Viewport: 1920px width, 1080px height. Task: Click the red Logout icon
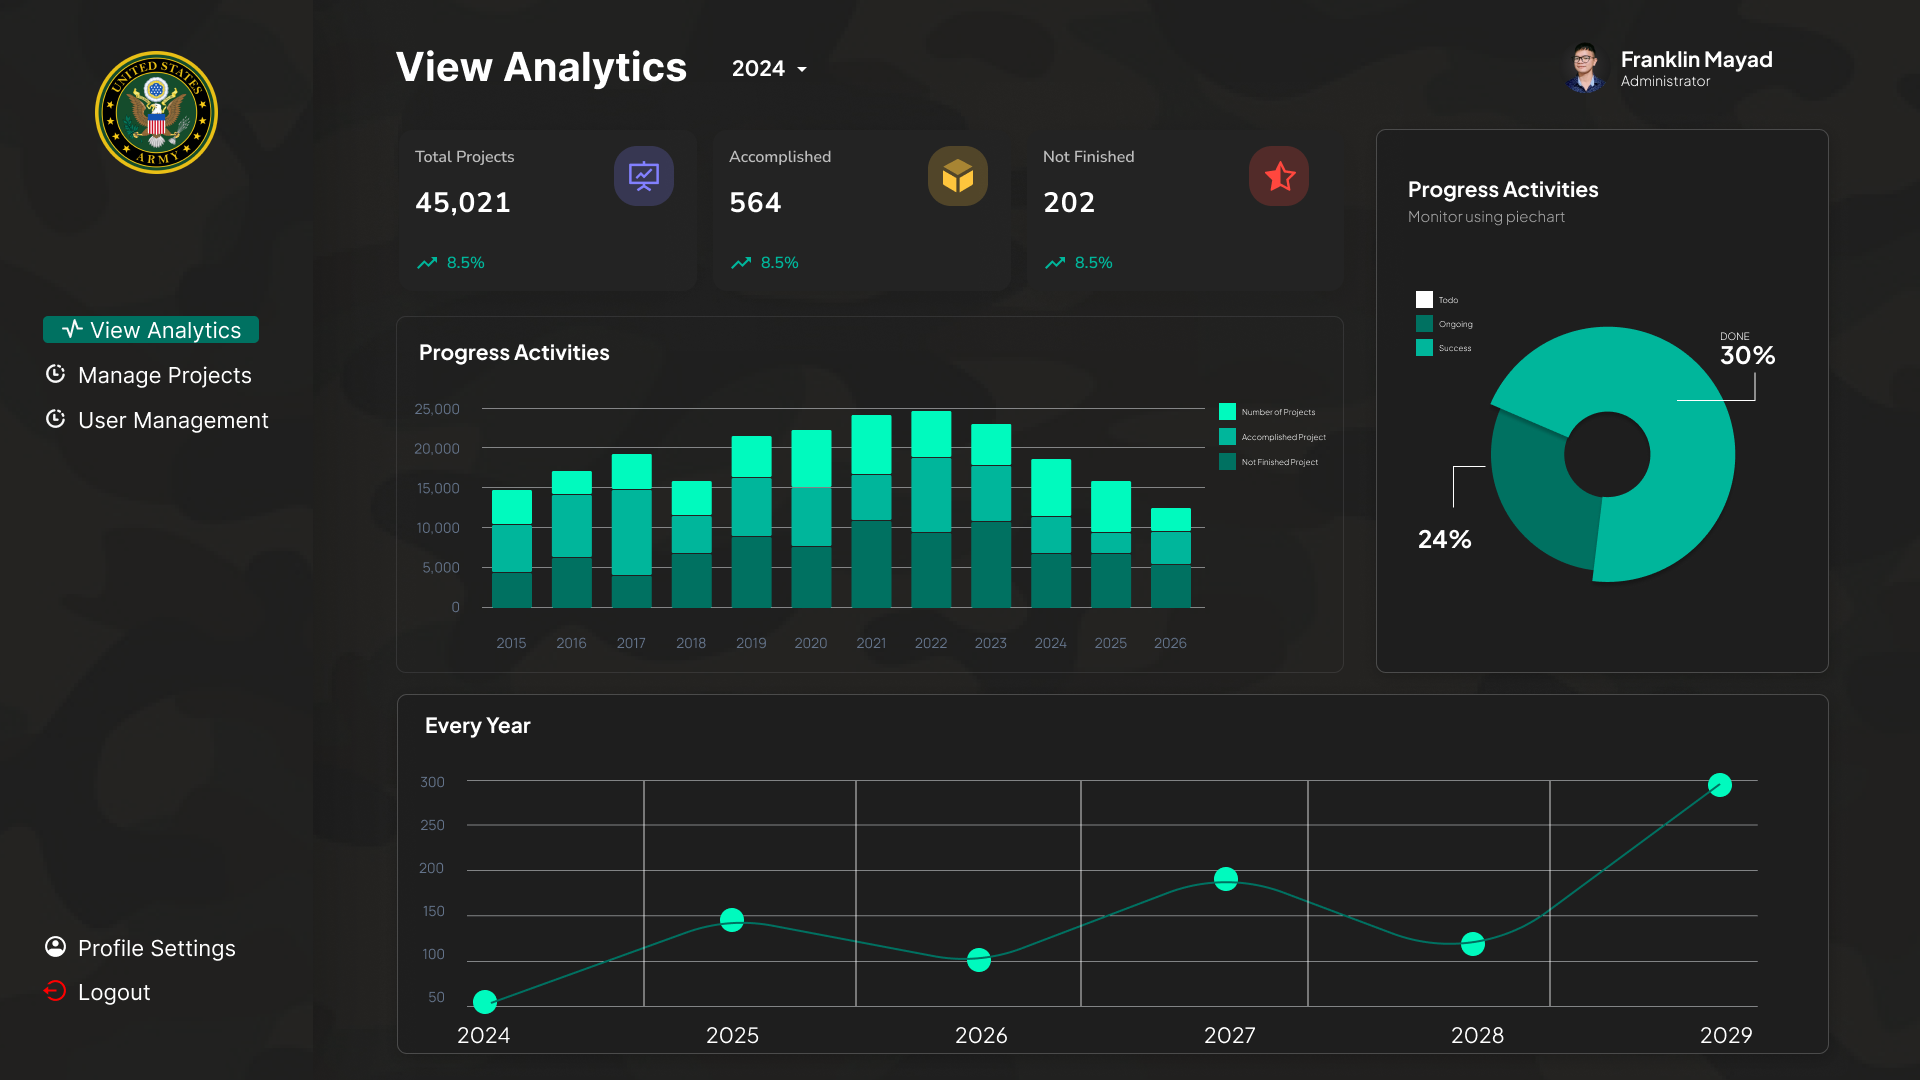coord(55,991)
